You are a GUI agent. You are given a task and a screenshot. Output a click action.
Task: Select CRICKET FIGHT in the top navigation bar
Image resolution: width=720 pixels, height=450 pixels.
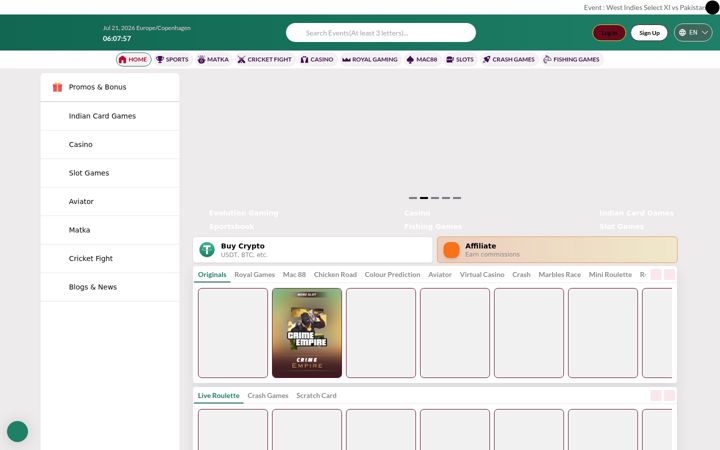click(x=264, y=60)
